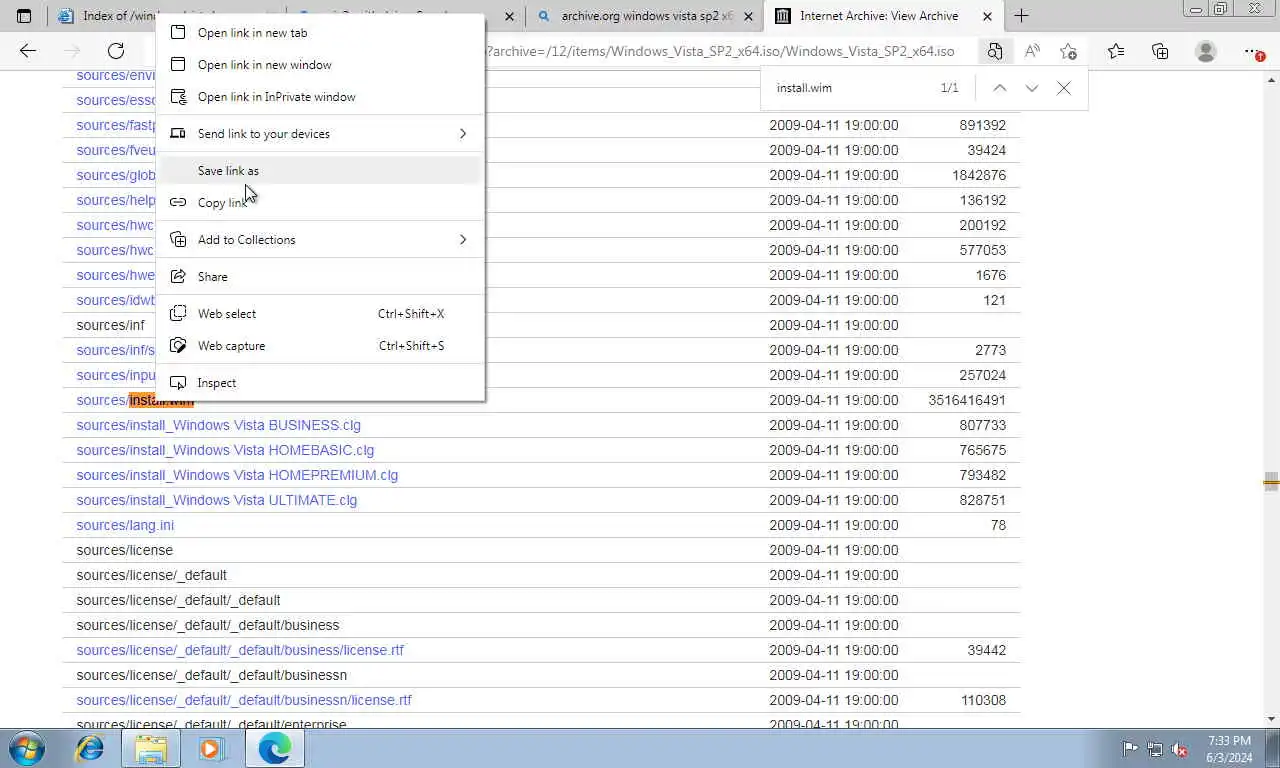Expand Add to Collections submenu
The image size is (1280, 768).
(x=320, y=240)
